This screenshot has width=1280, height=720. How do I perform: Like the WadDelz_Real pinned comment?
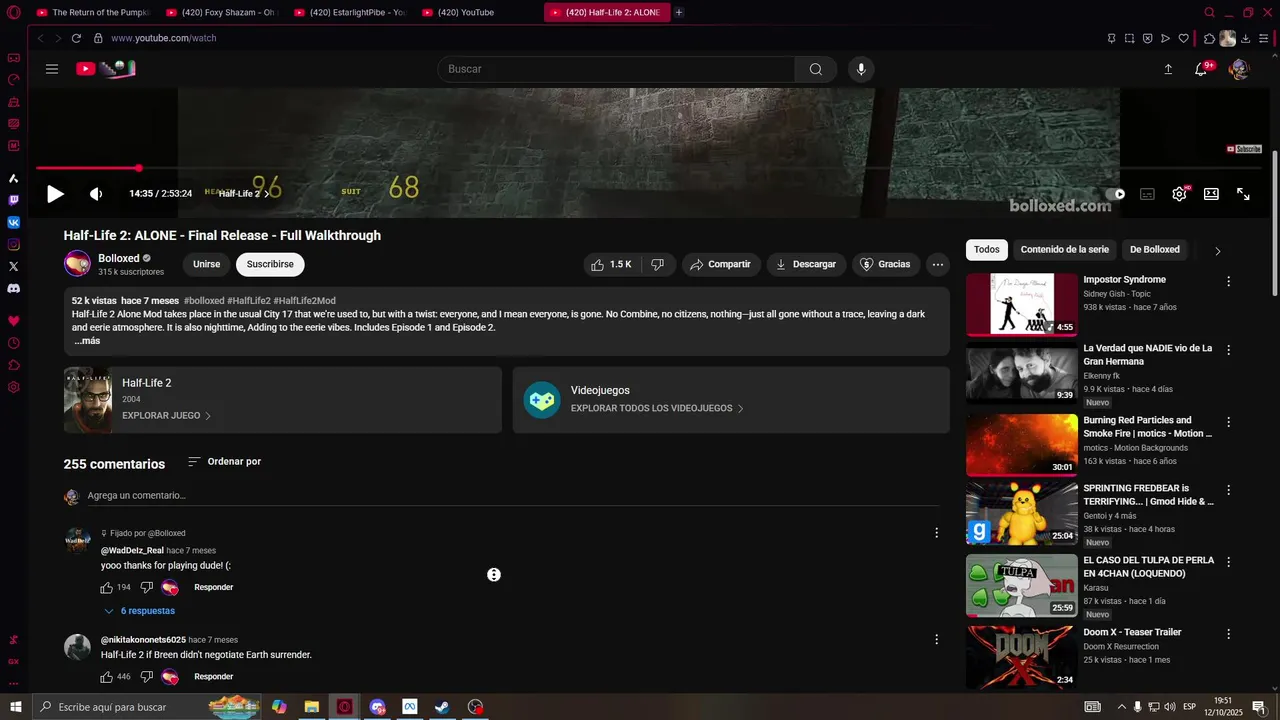107,587
